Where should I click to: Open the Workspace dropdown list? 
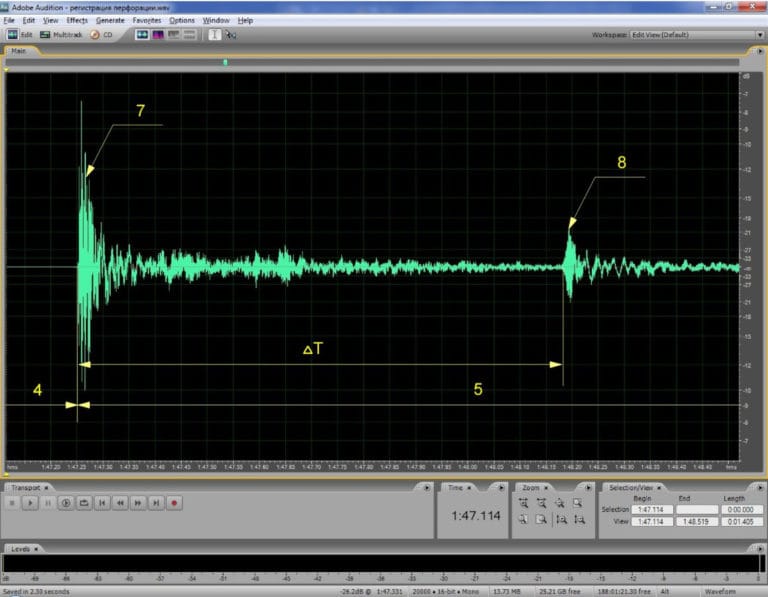click(760, 35)
